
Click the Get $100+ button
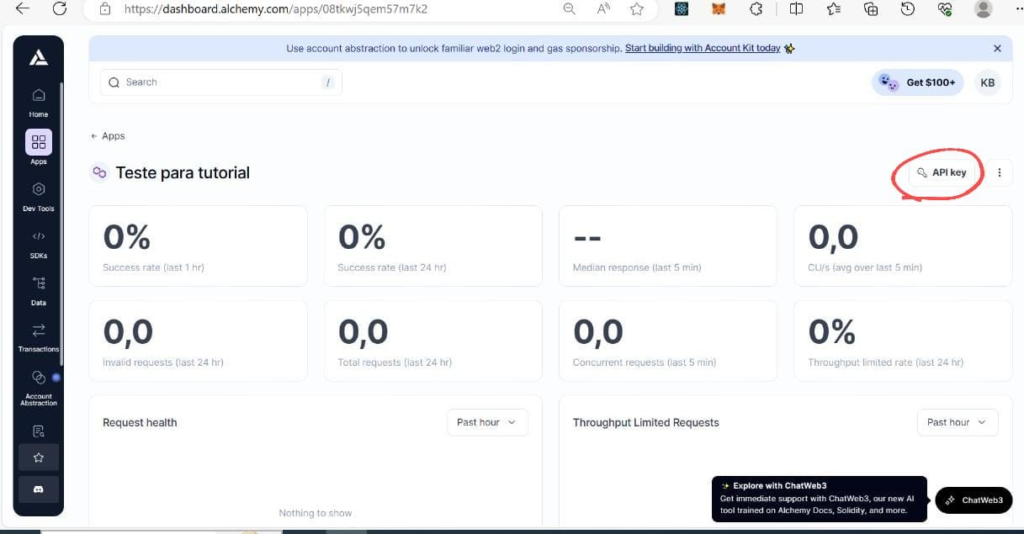pos(918,82)
